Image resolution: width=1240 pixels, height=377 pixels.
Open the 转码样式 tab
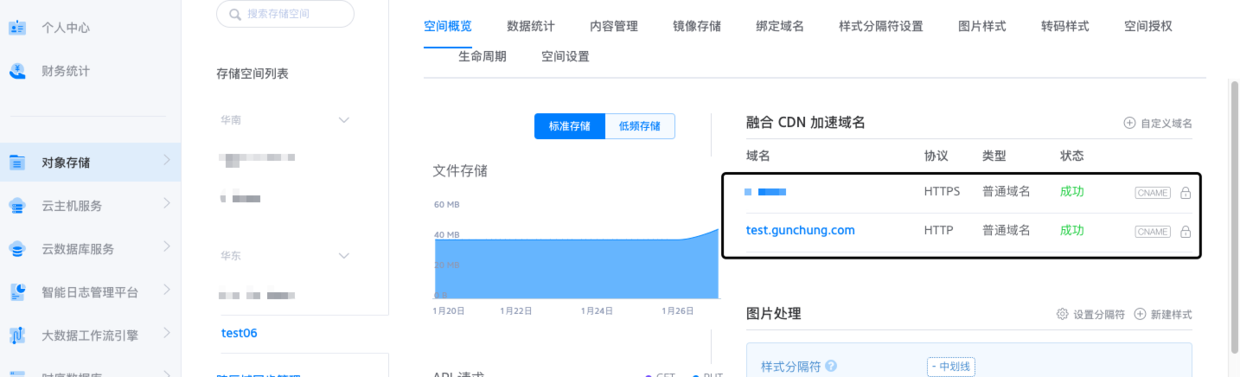pyautogui.click(x=1065, y=26)
